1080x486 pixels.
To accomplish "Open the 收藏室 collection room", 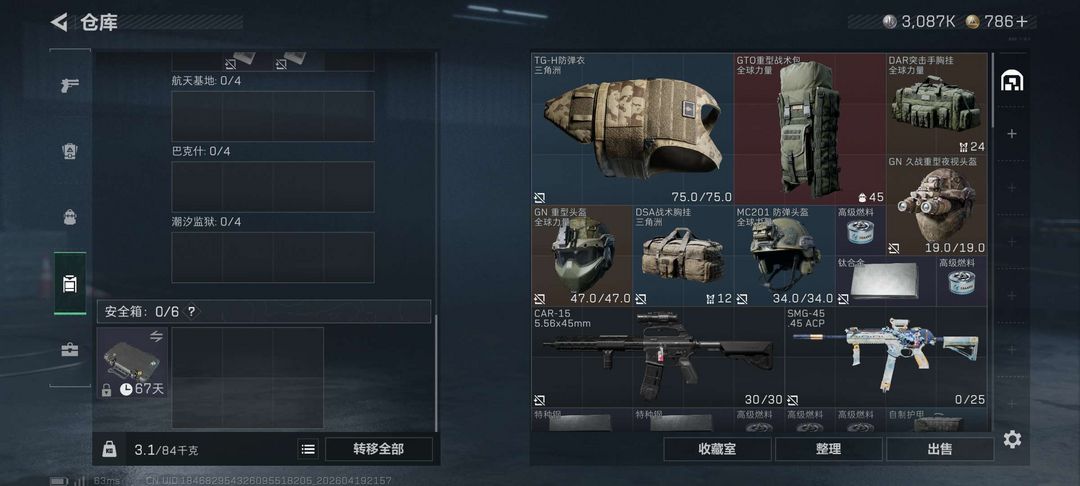I will coord(717,449).
